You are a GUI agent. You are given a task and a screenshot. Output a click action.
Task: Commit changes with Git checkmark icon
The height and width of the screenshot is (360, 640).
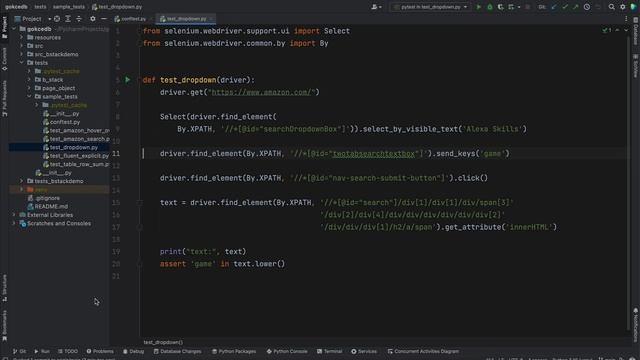point(565,7)
